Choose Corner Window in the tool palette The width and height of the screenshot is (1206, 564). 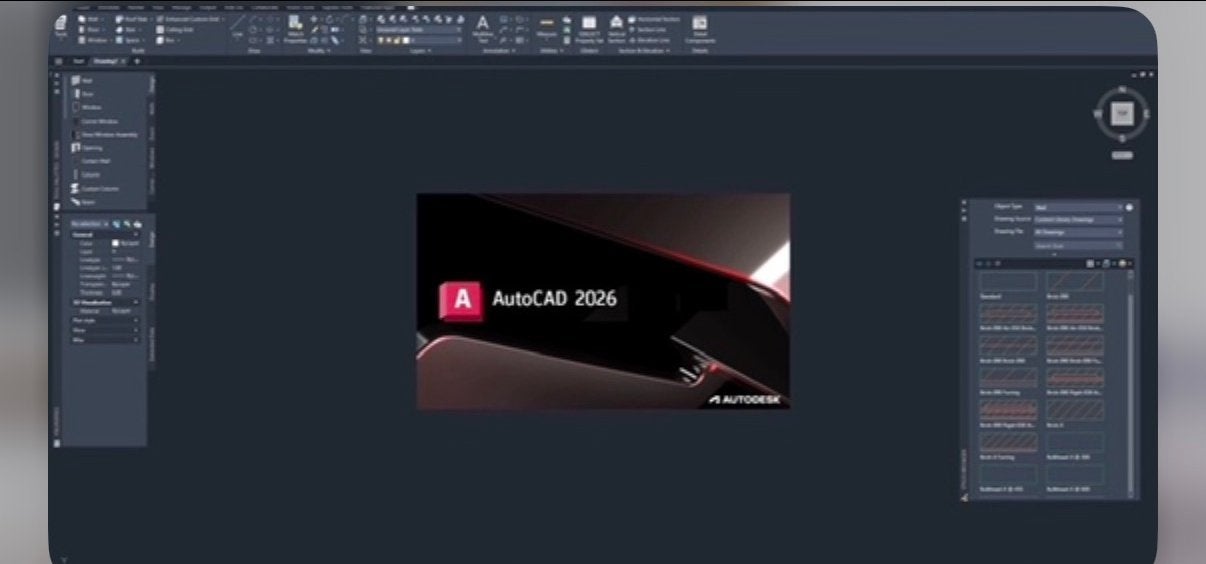(95, 121)
